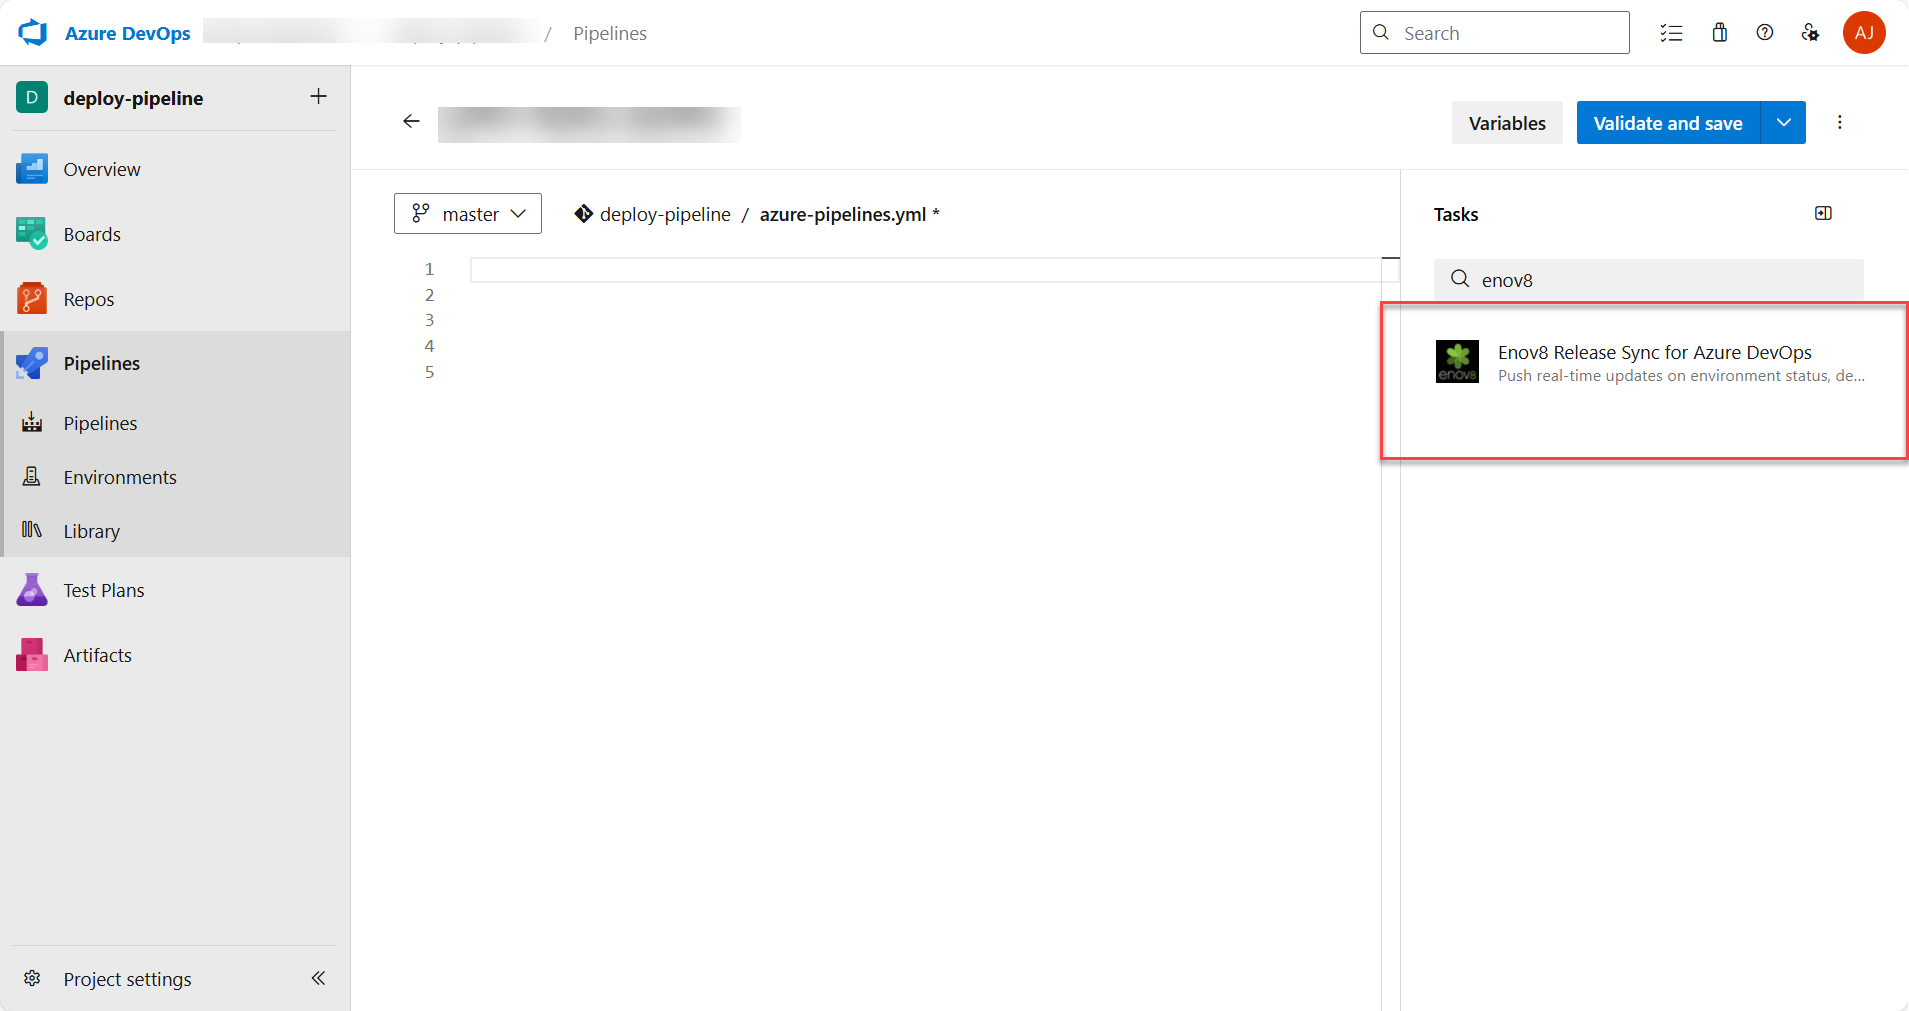Viewport: 1909px width, 1011px height.
Task: Click the Azure DevOps logo icon
Action: click(x=33, y=33)
